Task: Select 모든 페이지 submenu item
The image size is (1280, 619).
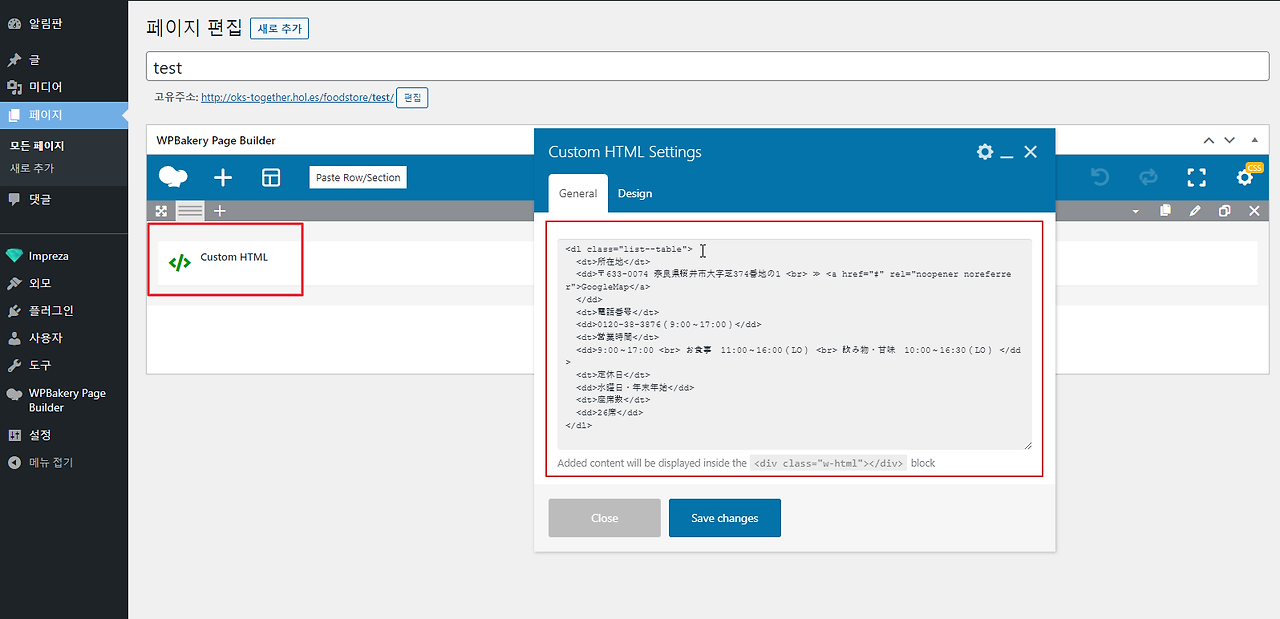Action: click(37, 146)
